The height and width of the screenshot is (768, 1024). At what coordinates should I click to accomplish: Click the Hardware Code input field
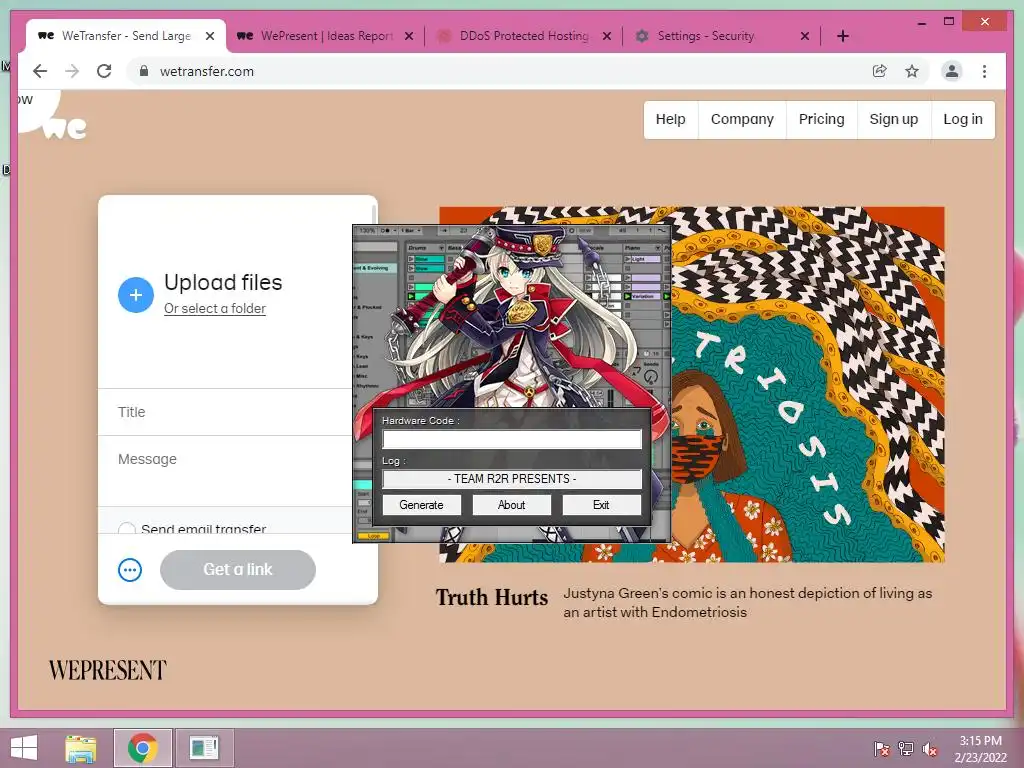[512, 440]
